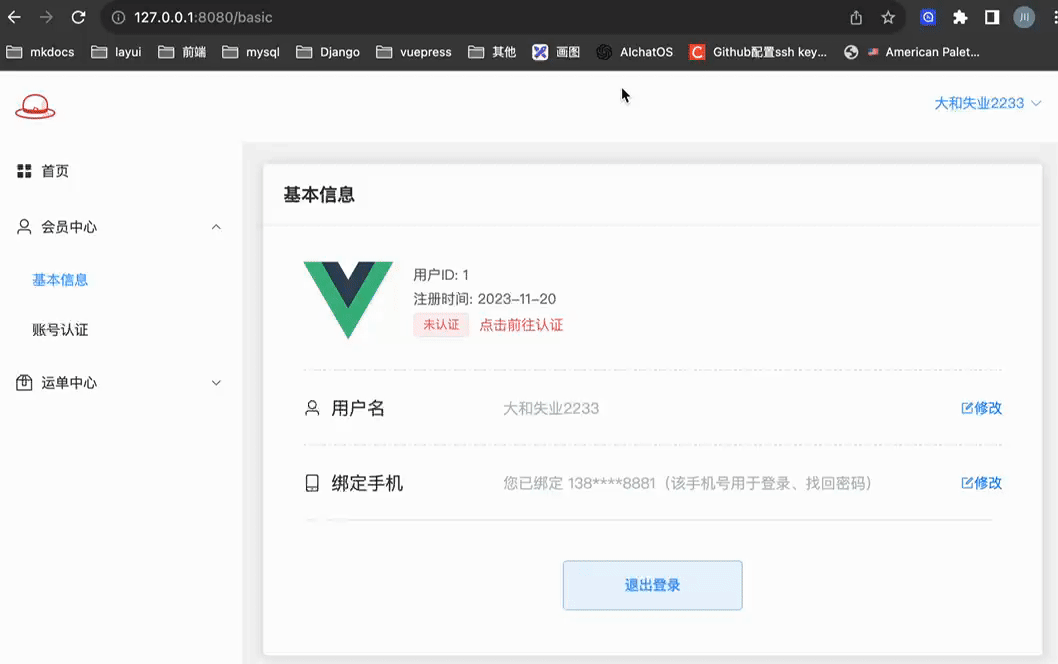1058x664 pixels.
Task: Click the 点击前往认证 link
Action: 521,325
